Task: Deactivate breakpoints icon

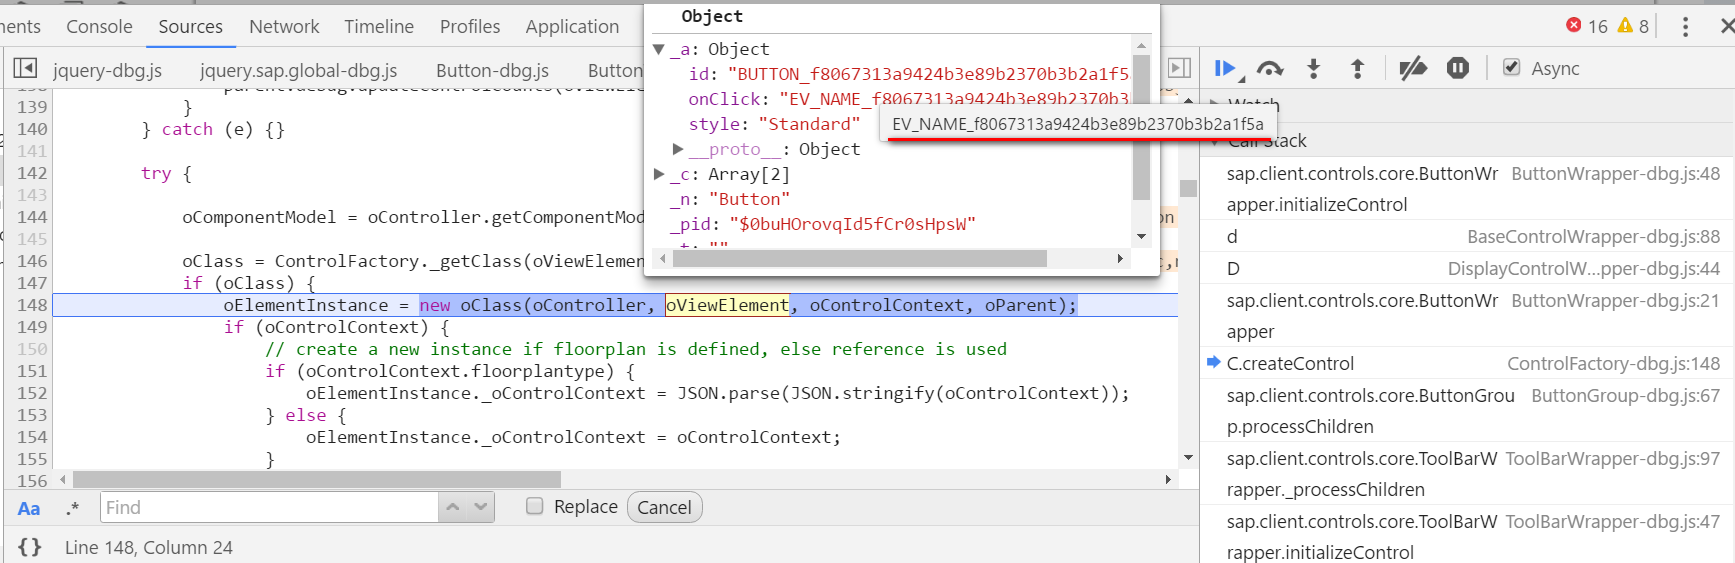Action: point(1413,68)
